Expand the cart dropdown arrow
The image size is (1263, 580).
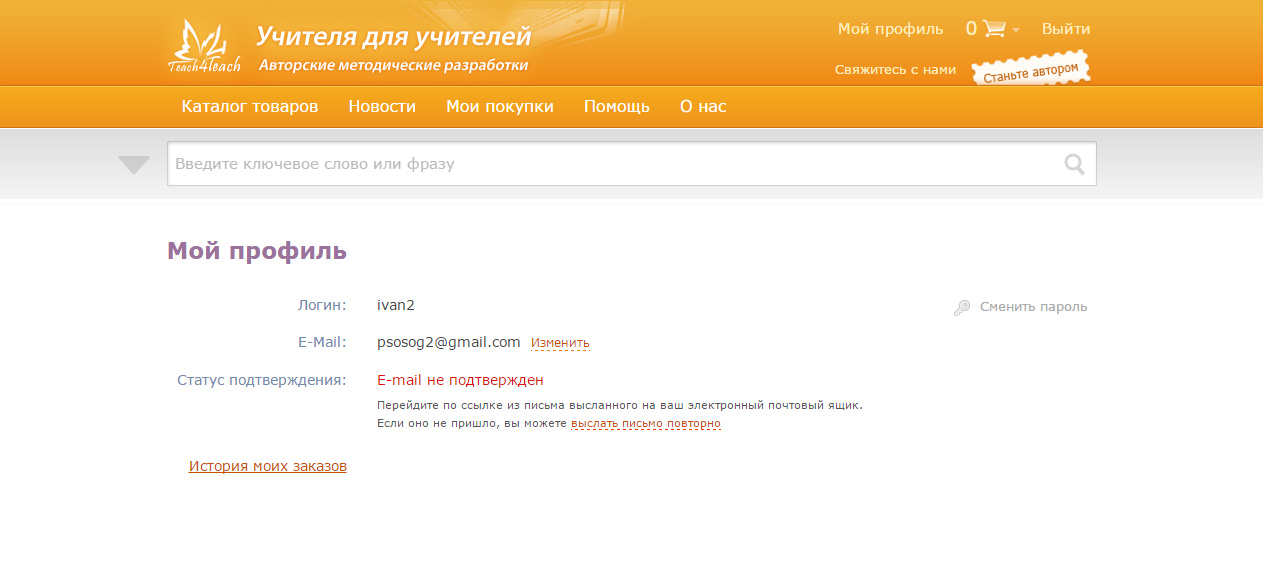(x=1016, y=30)
